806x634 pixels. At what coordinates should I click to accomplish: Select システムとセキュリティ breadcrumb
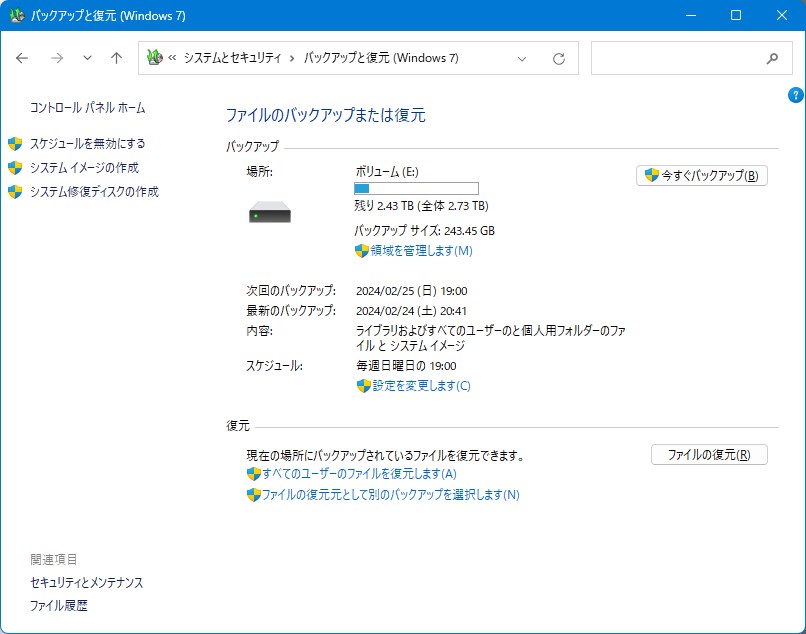point(232,58)
